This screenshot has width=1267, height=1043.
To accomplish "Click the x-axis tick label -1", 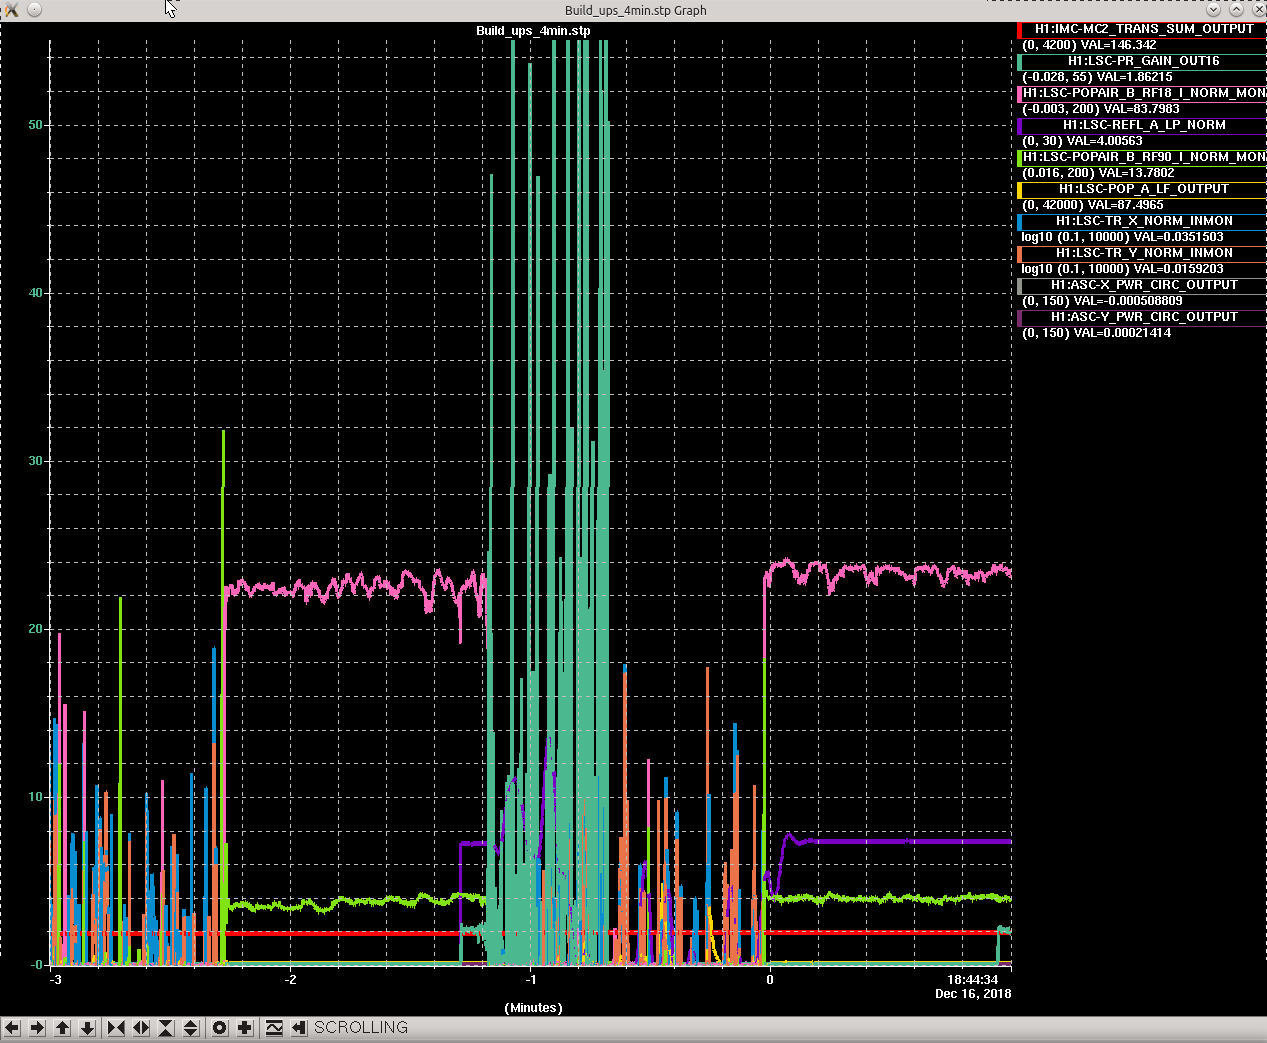I will coord(531,980).
